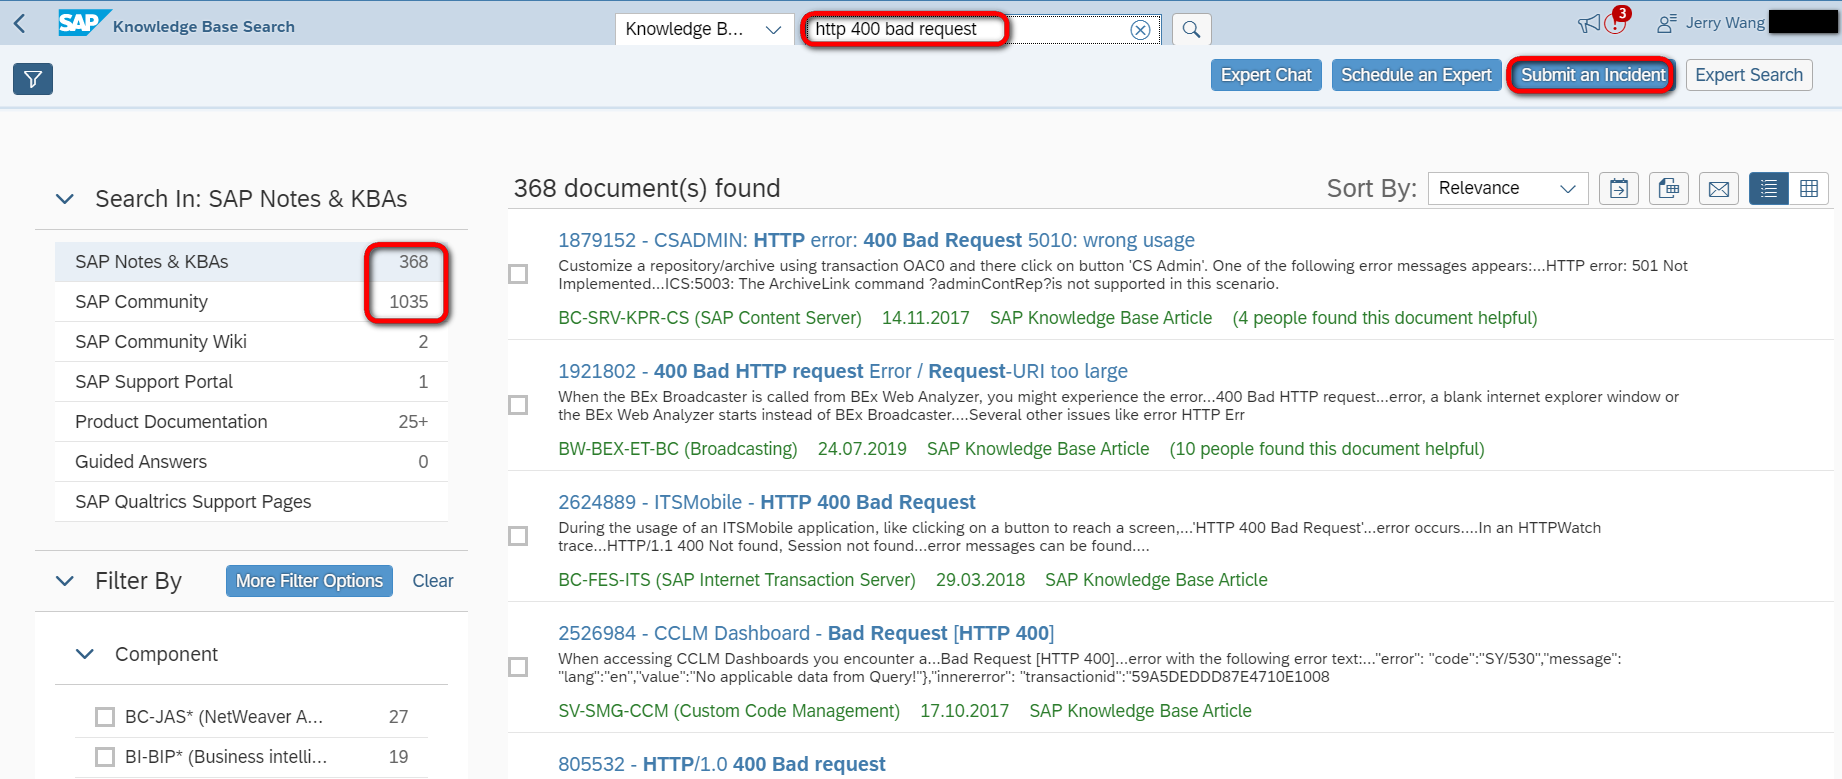Switch to list view layout

pyautogui.click(x=1769, y=188)
